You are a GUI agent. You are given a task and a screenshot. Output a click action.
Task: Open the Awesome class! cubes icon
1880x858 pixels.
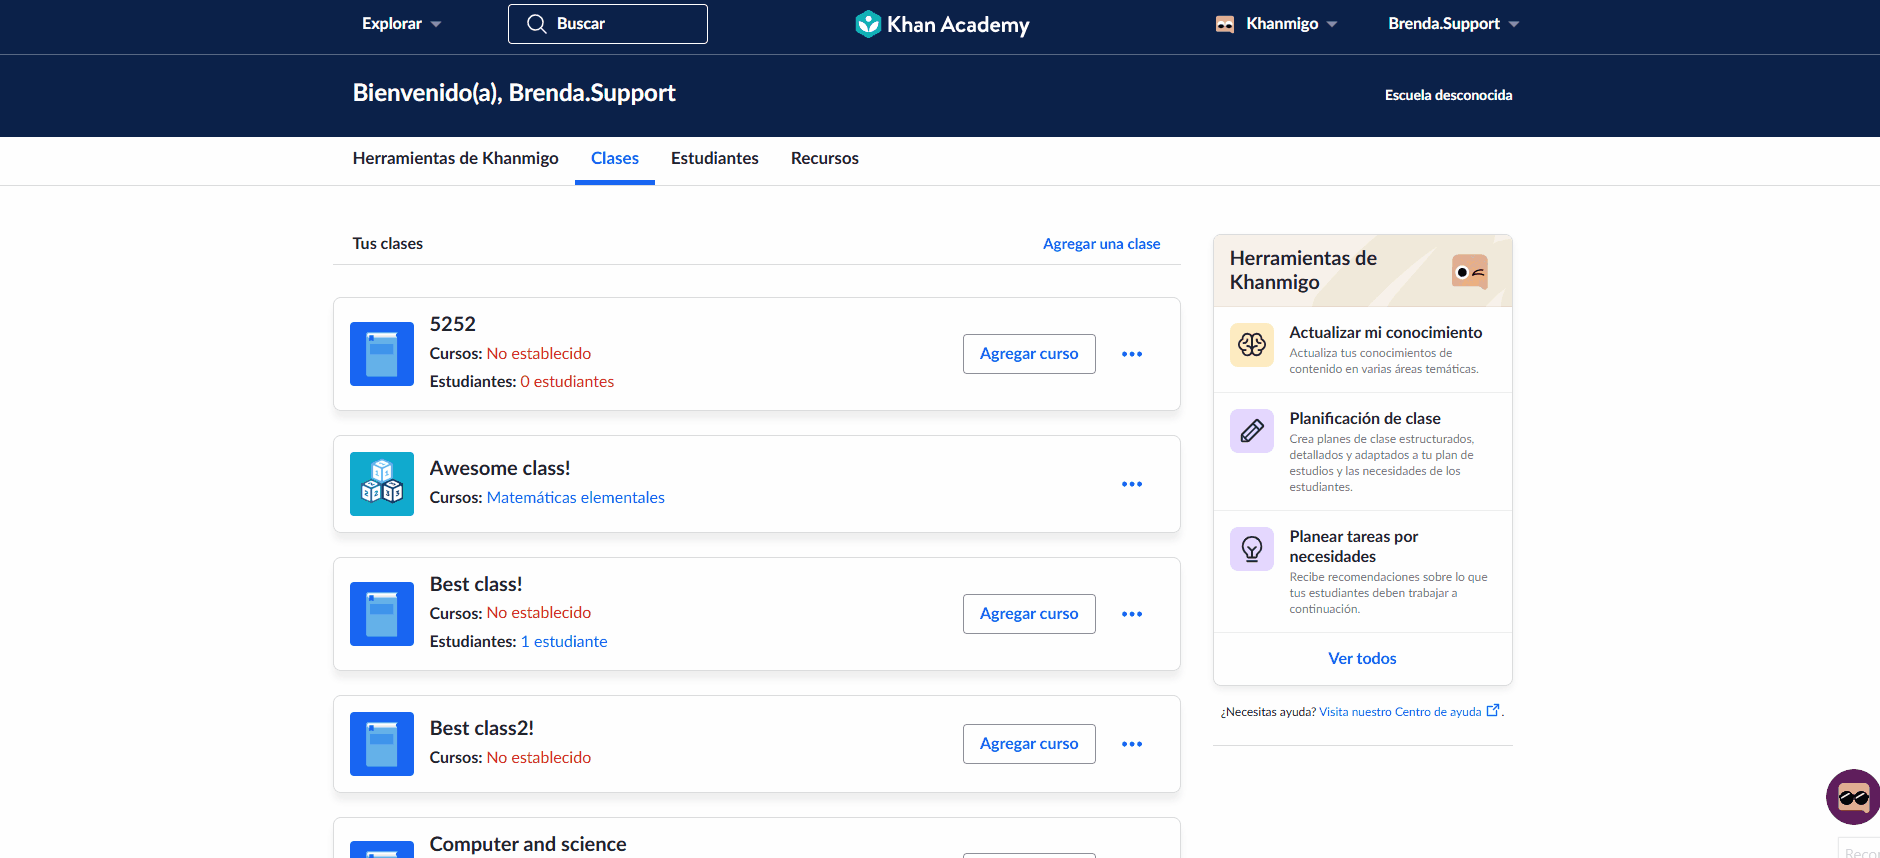coord(382,484)
